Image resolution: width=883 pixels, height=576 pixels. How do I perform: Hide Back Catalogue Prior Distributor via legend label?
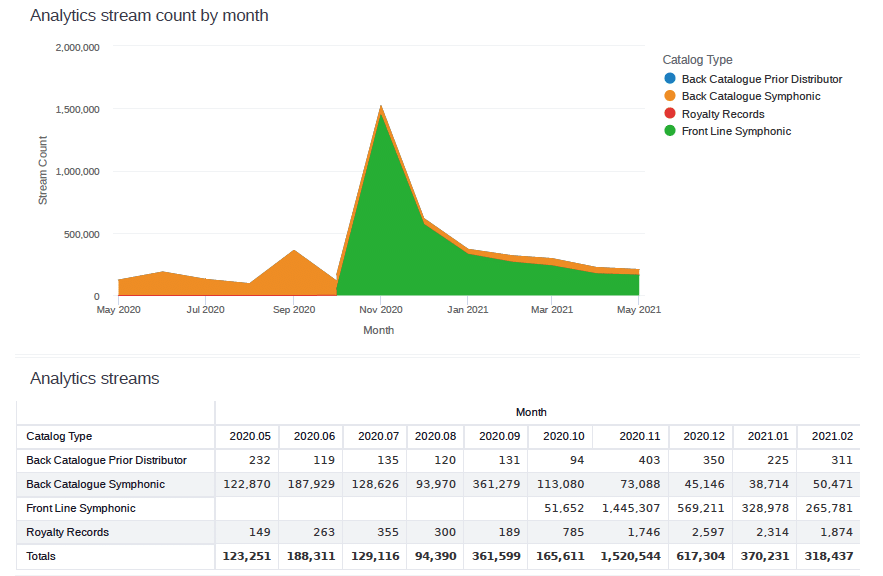pyautogui.click(x=761, y=79)
